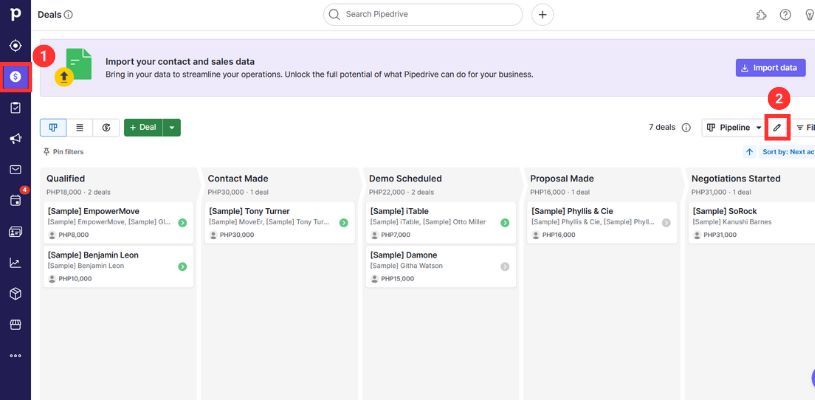The height and width of the screenshot is (400, 815).
Task: Click the owner avatar on PHP8,000 deal
Action: pos(51,235)
